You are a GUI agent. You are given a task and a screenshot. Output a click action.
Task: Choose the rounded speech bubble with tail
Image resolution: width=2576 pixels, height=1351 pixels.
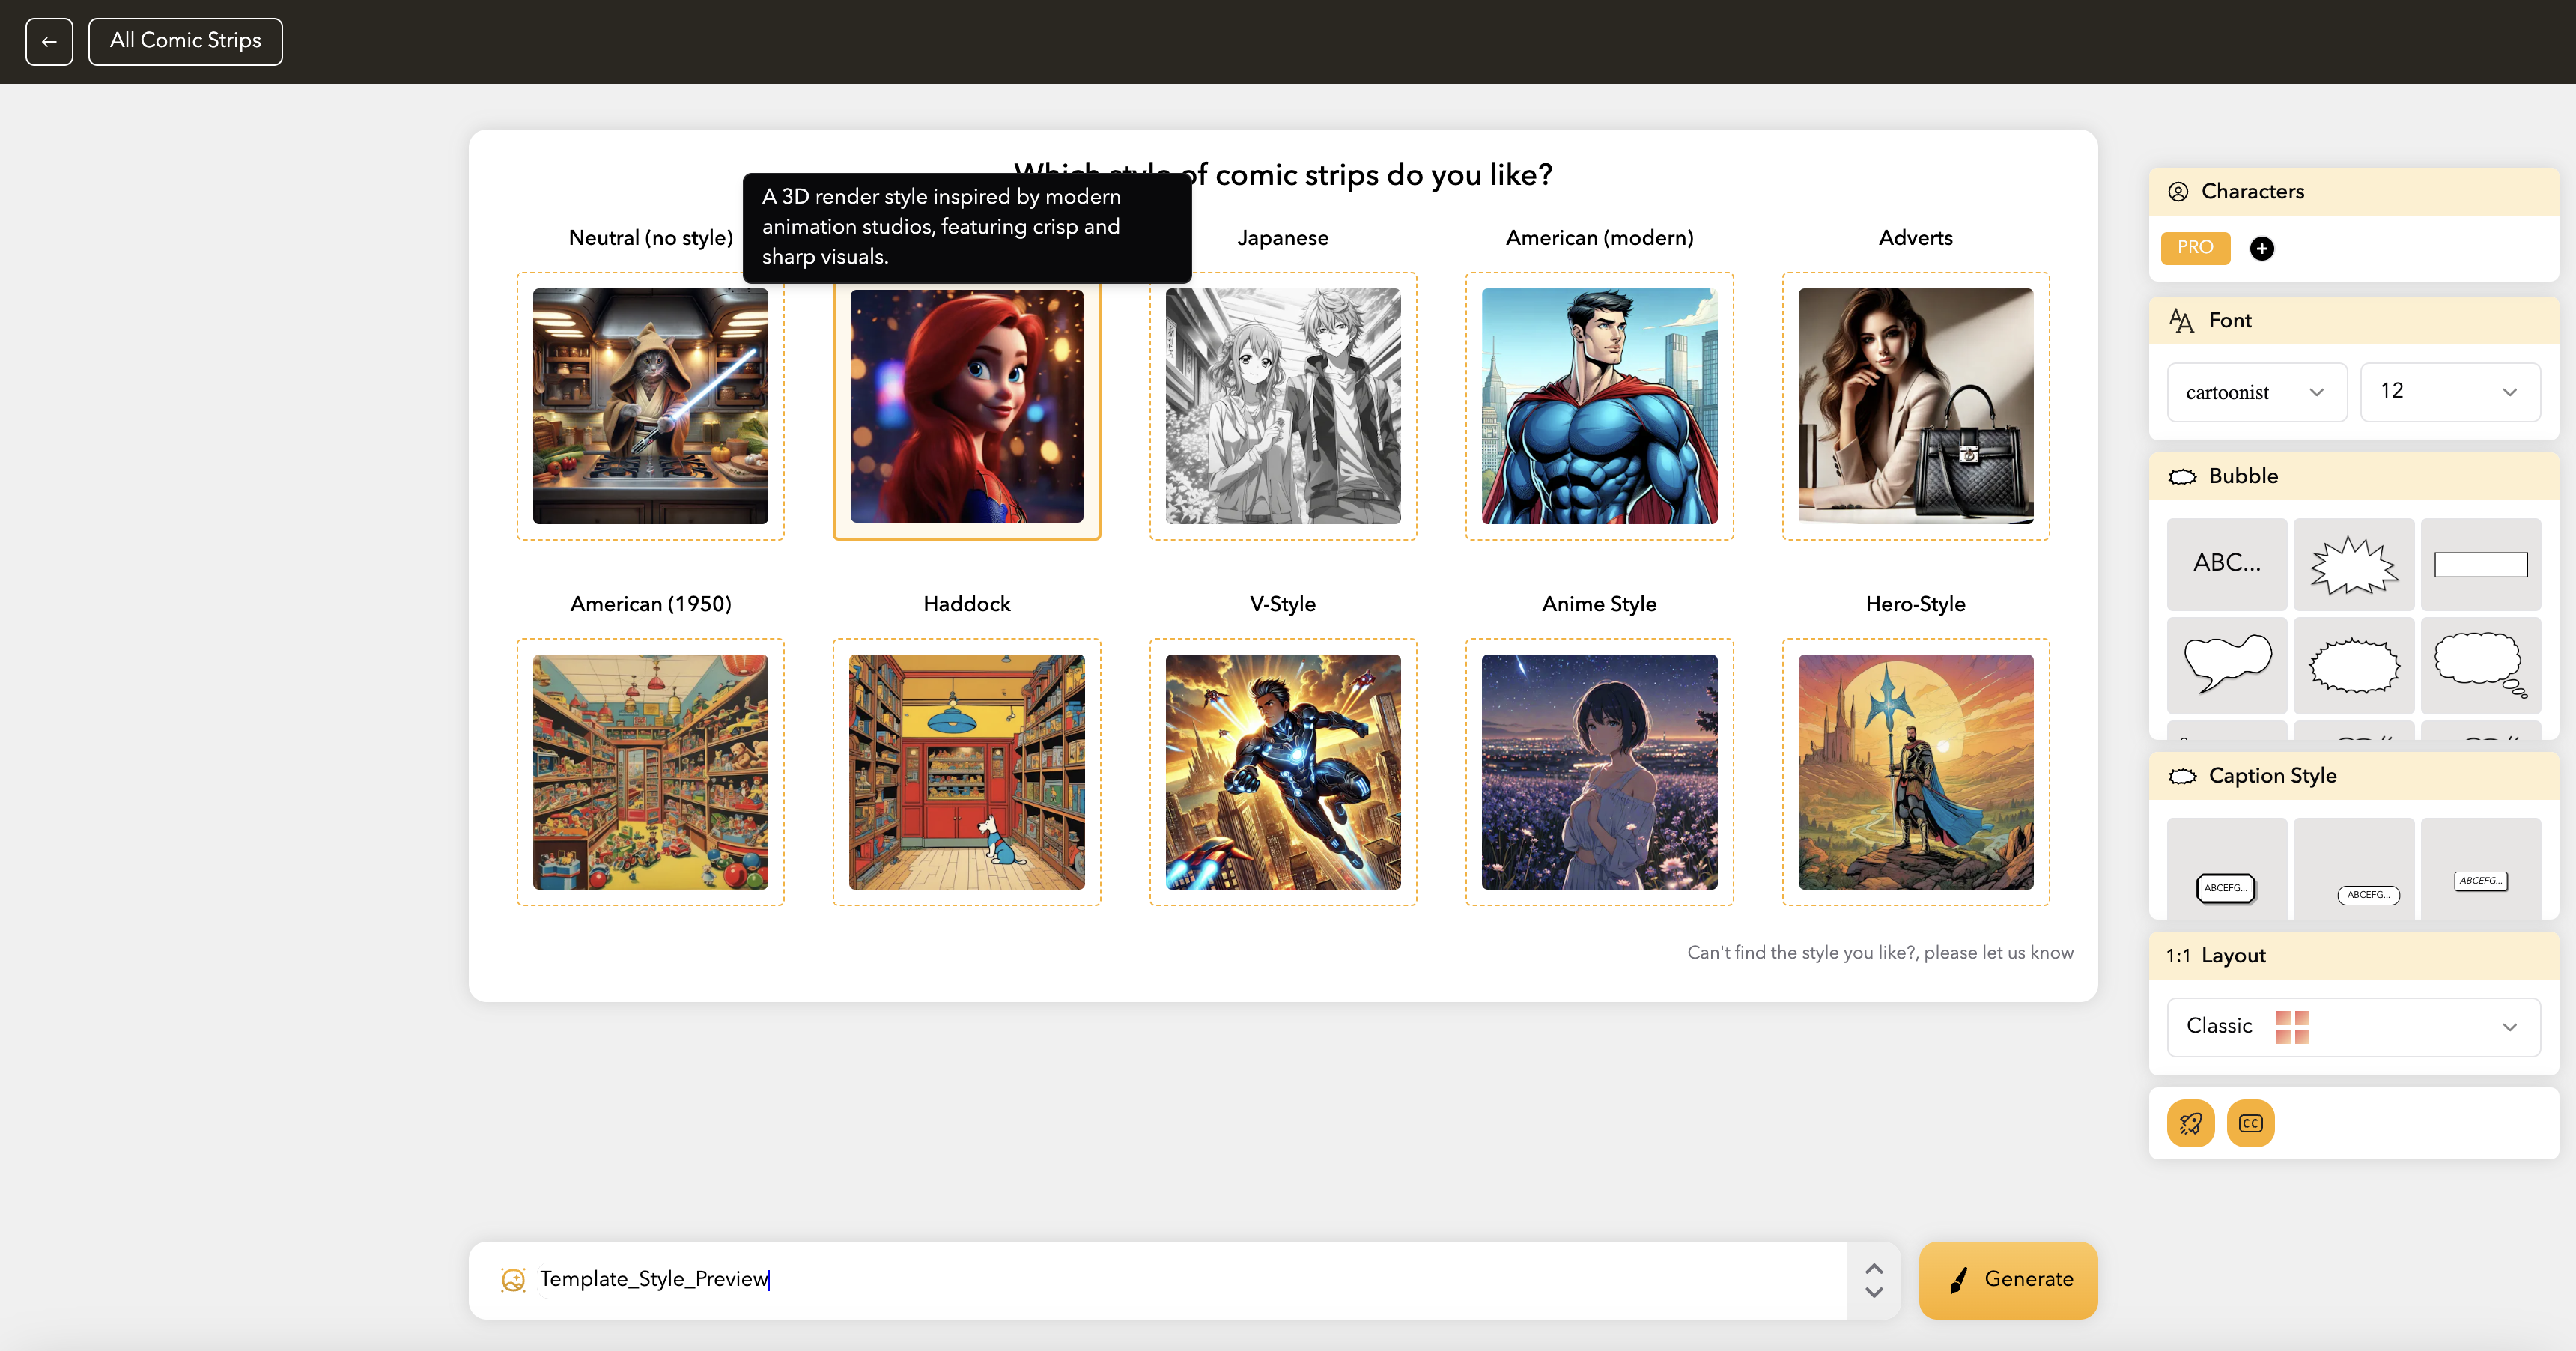coord(2226,664)
